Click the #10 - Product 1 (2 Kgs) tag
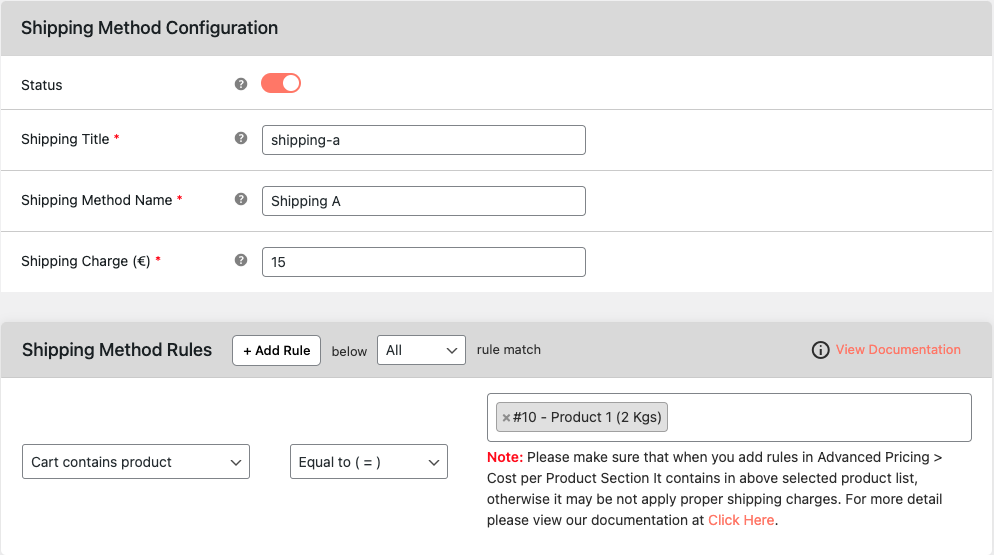Viewport: 994px width, 555px height. click(x=587, y=417)
